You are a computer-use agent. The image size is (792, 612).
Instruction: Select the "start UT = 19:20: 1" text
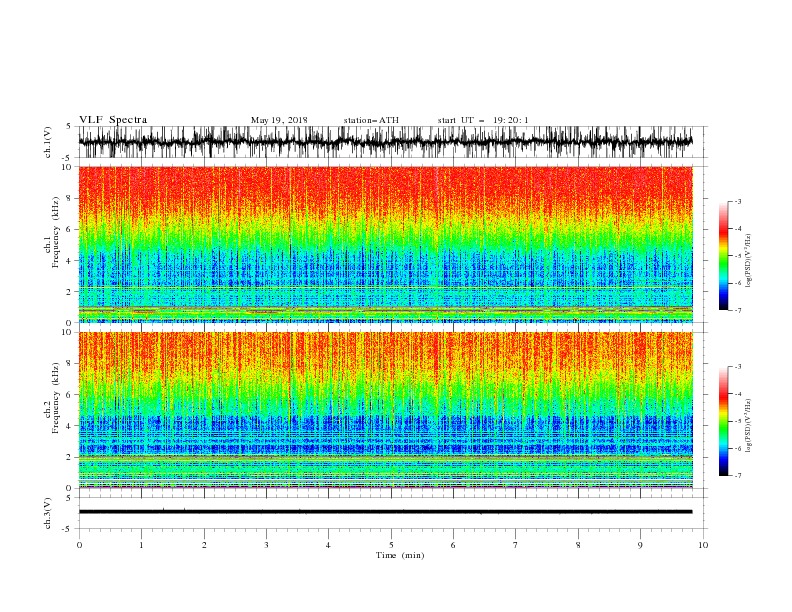point(482,120)
